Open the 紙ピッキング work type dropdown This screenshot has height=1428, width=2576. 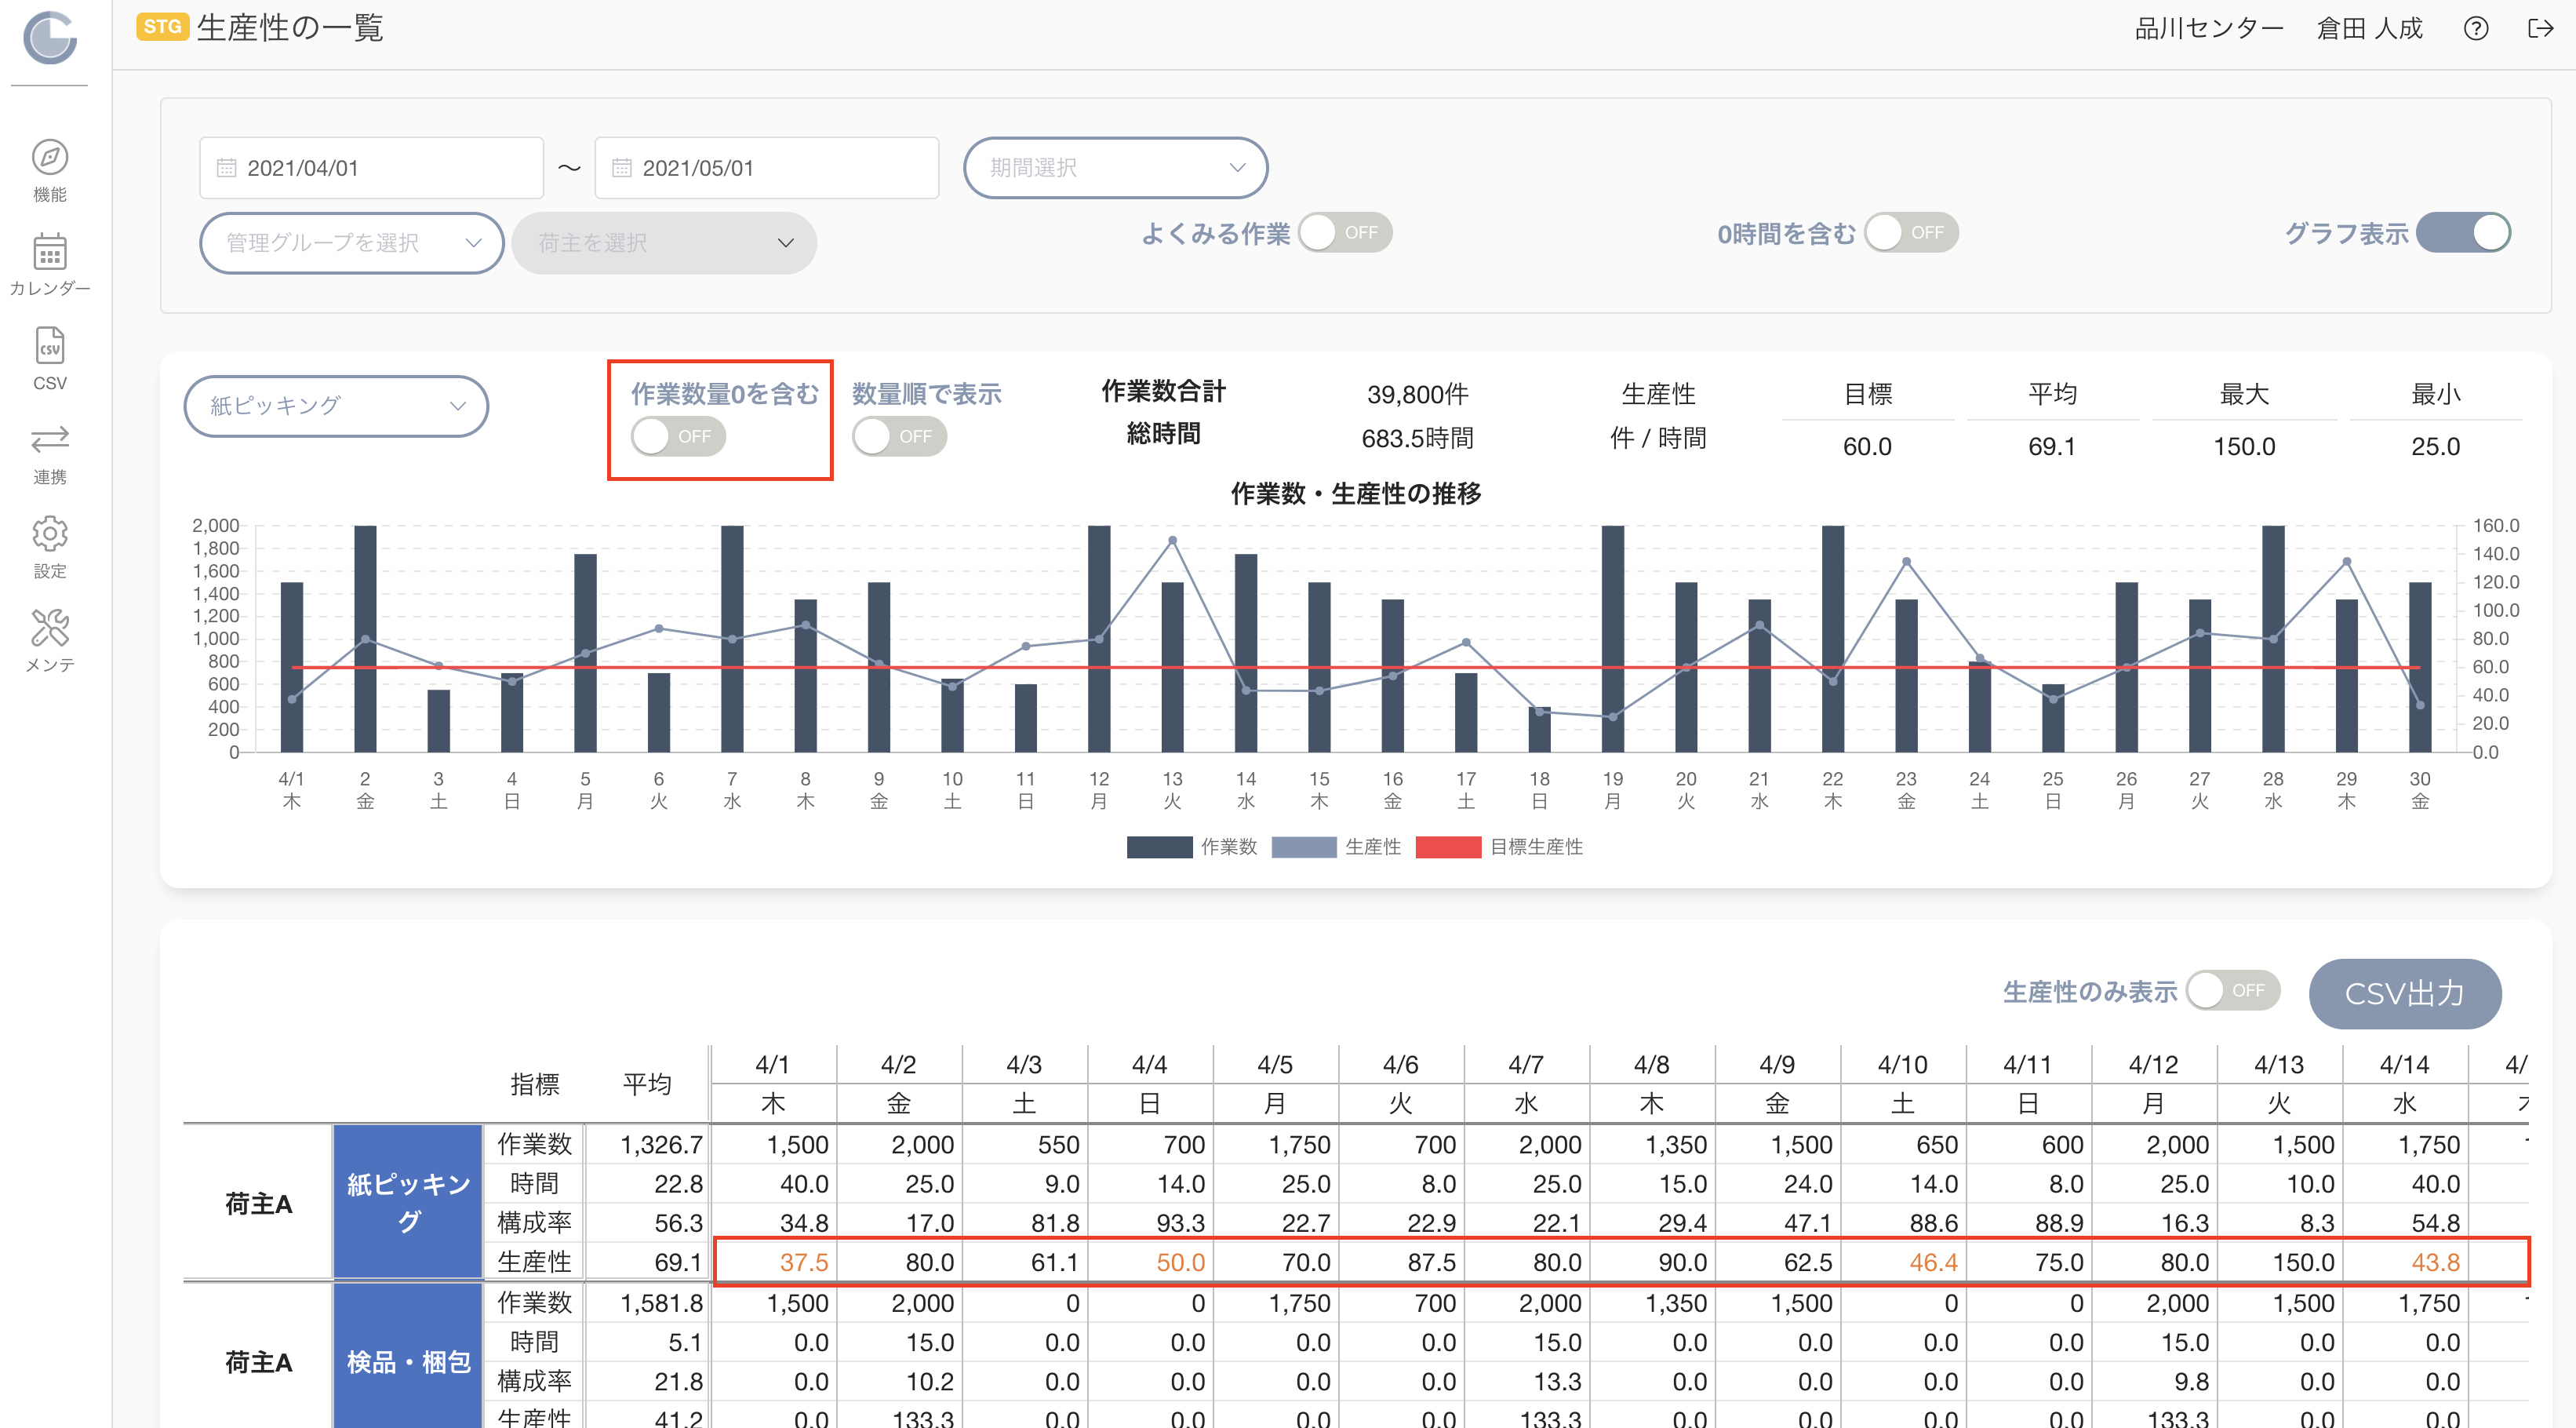coord(336,405)
